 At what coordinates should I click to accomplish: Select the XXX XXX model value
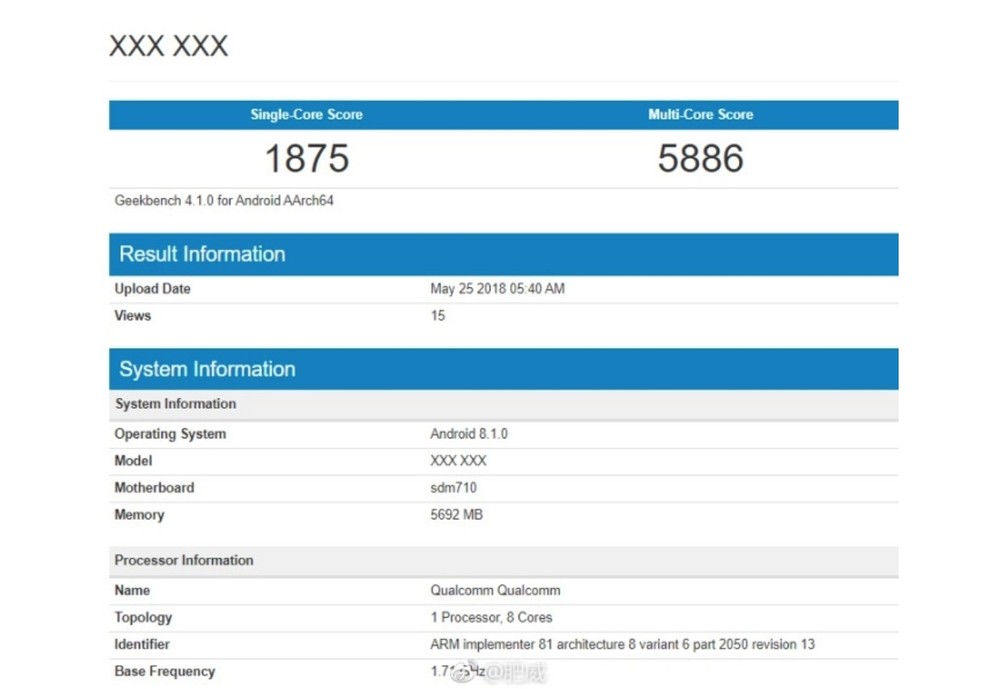point(459,461)
